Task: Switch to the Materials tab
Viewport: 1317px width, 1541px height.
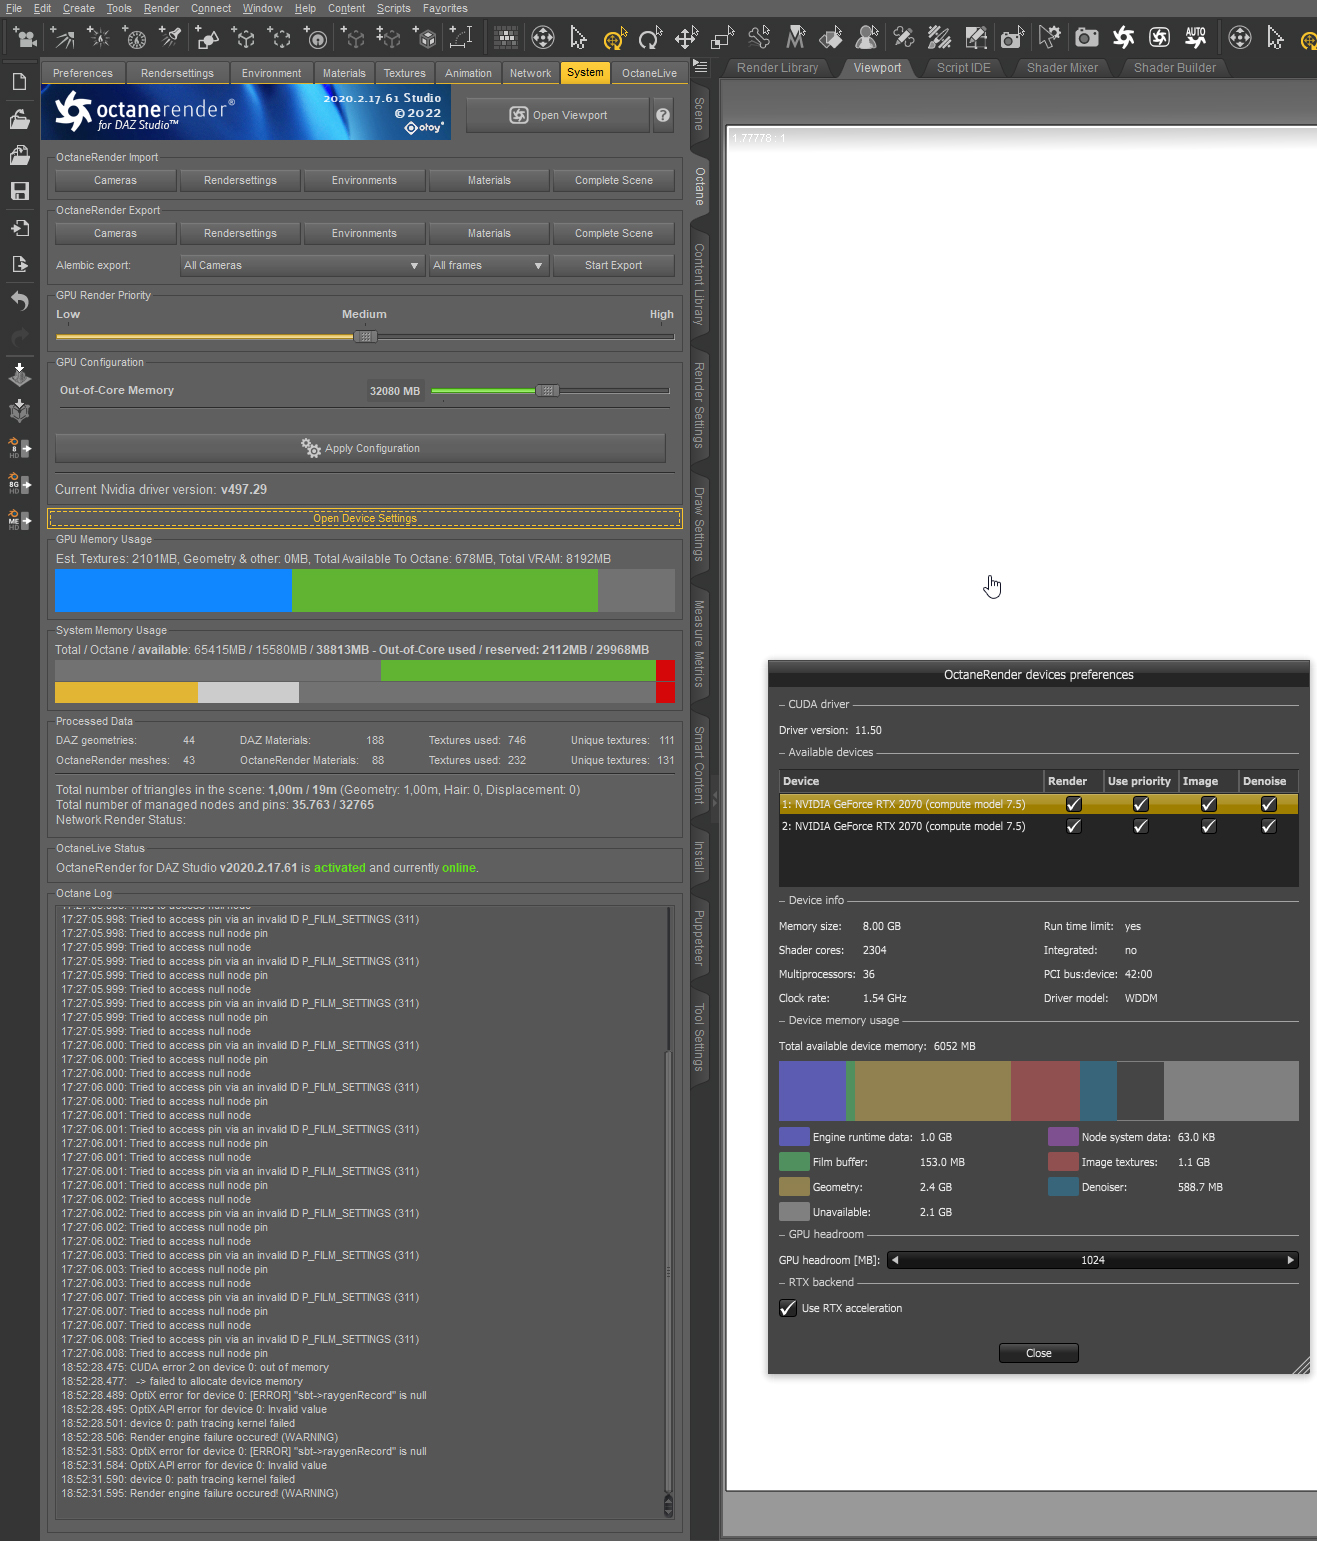Action: (344, 73)
